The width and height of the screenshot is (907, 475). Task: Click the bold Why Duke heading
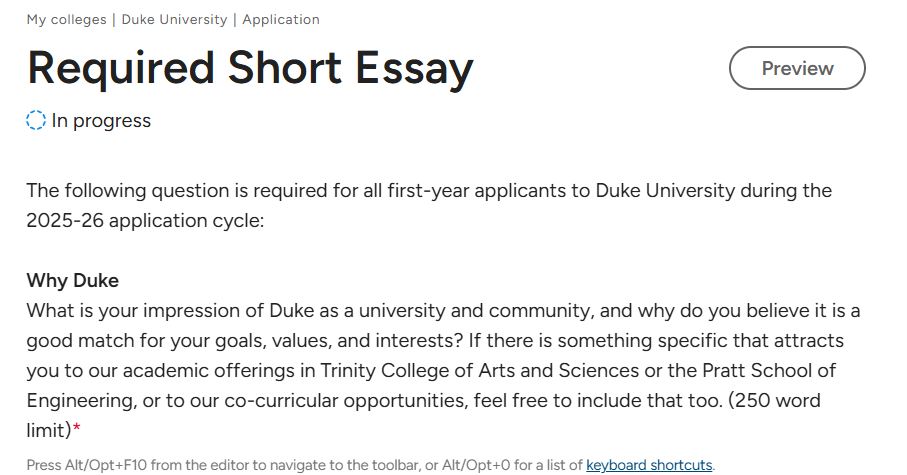pos(72,281)
